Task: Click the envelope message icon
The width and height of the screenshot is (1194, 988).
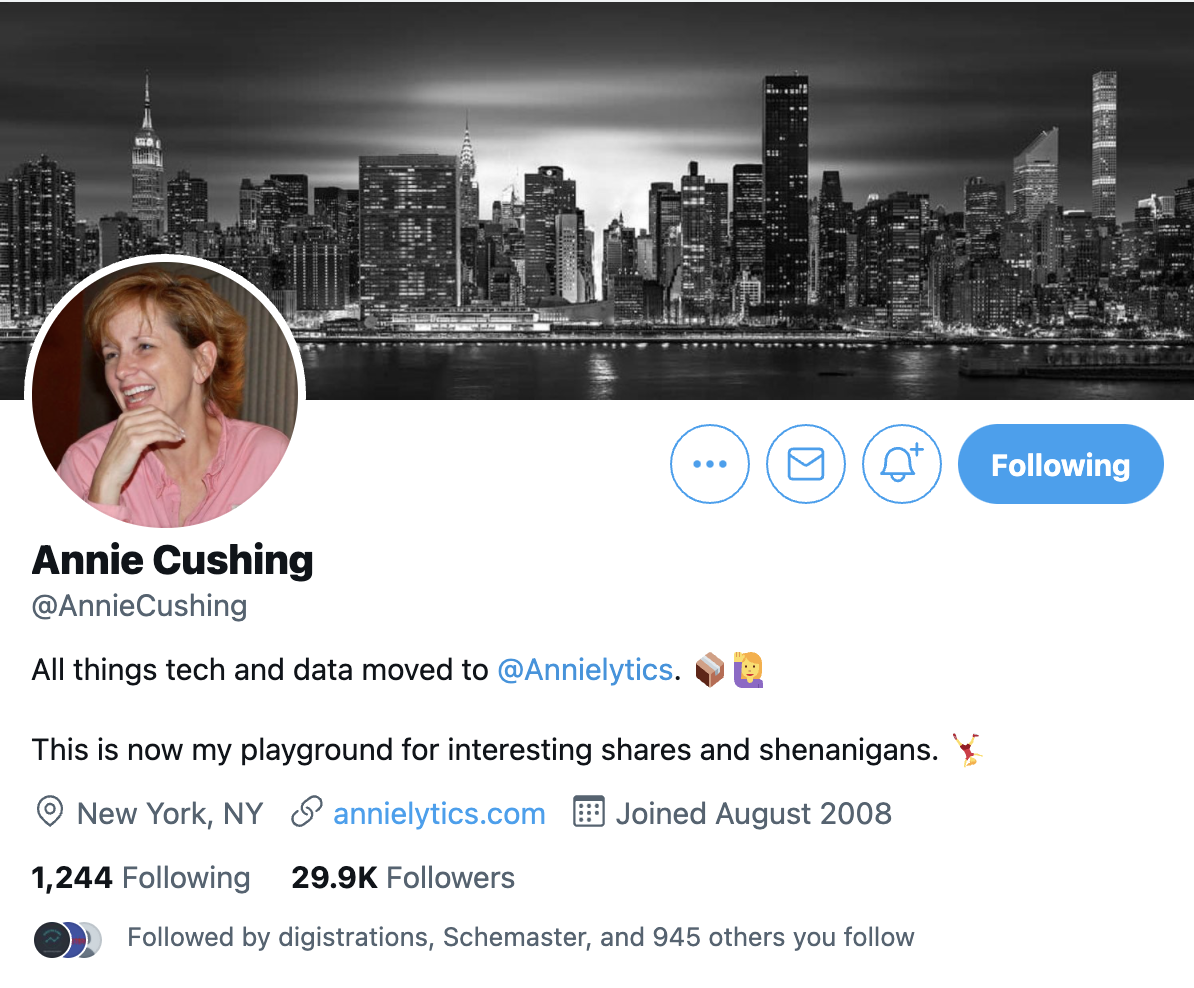Action: (x=806, y=464)
